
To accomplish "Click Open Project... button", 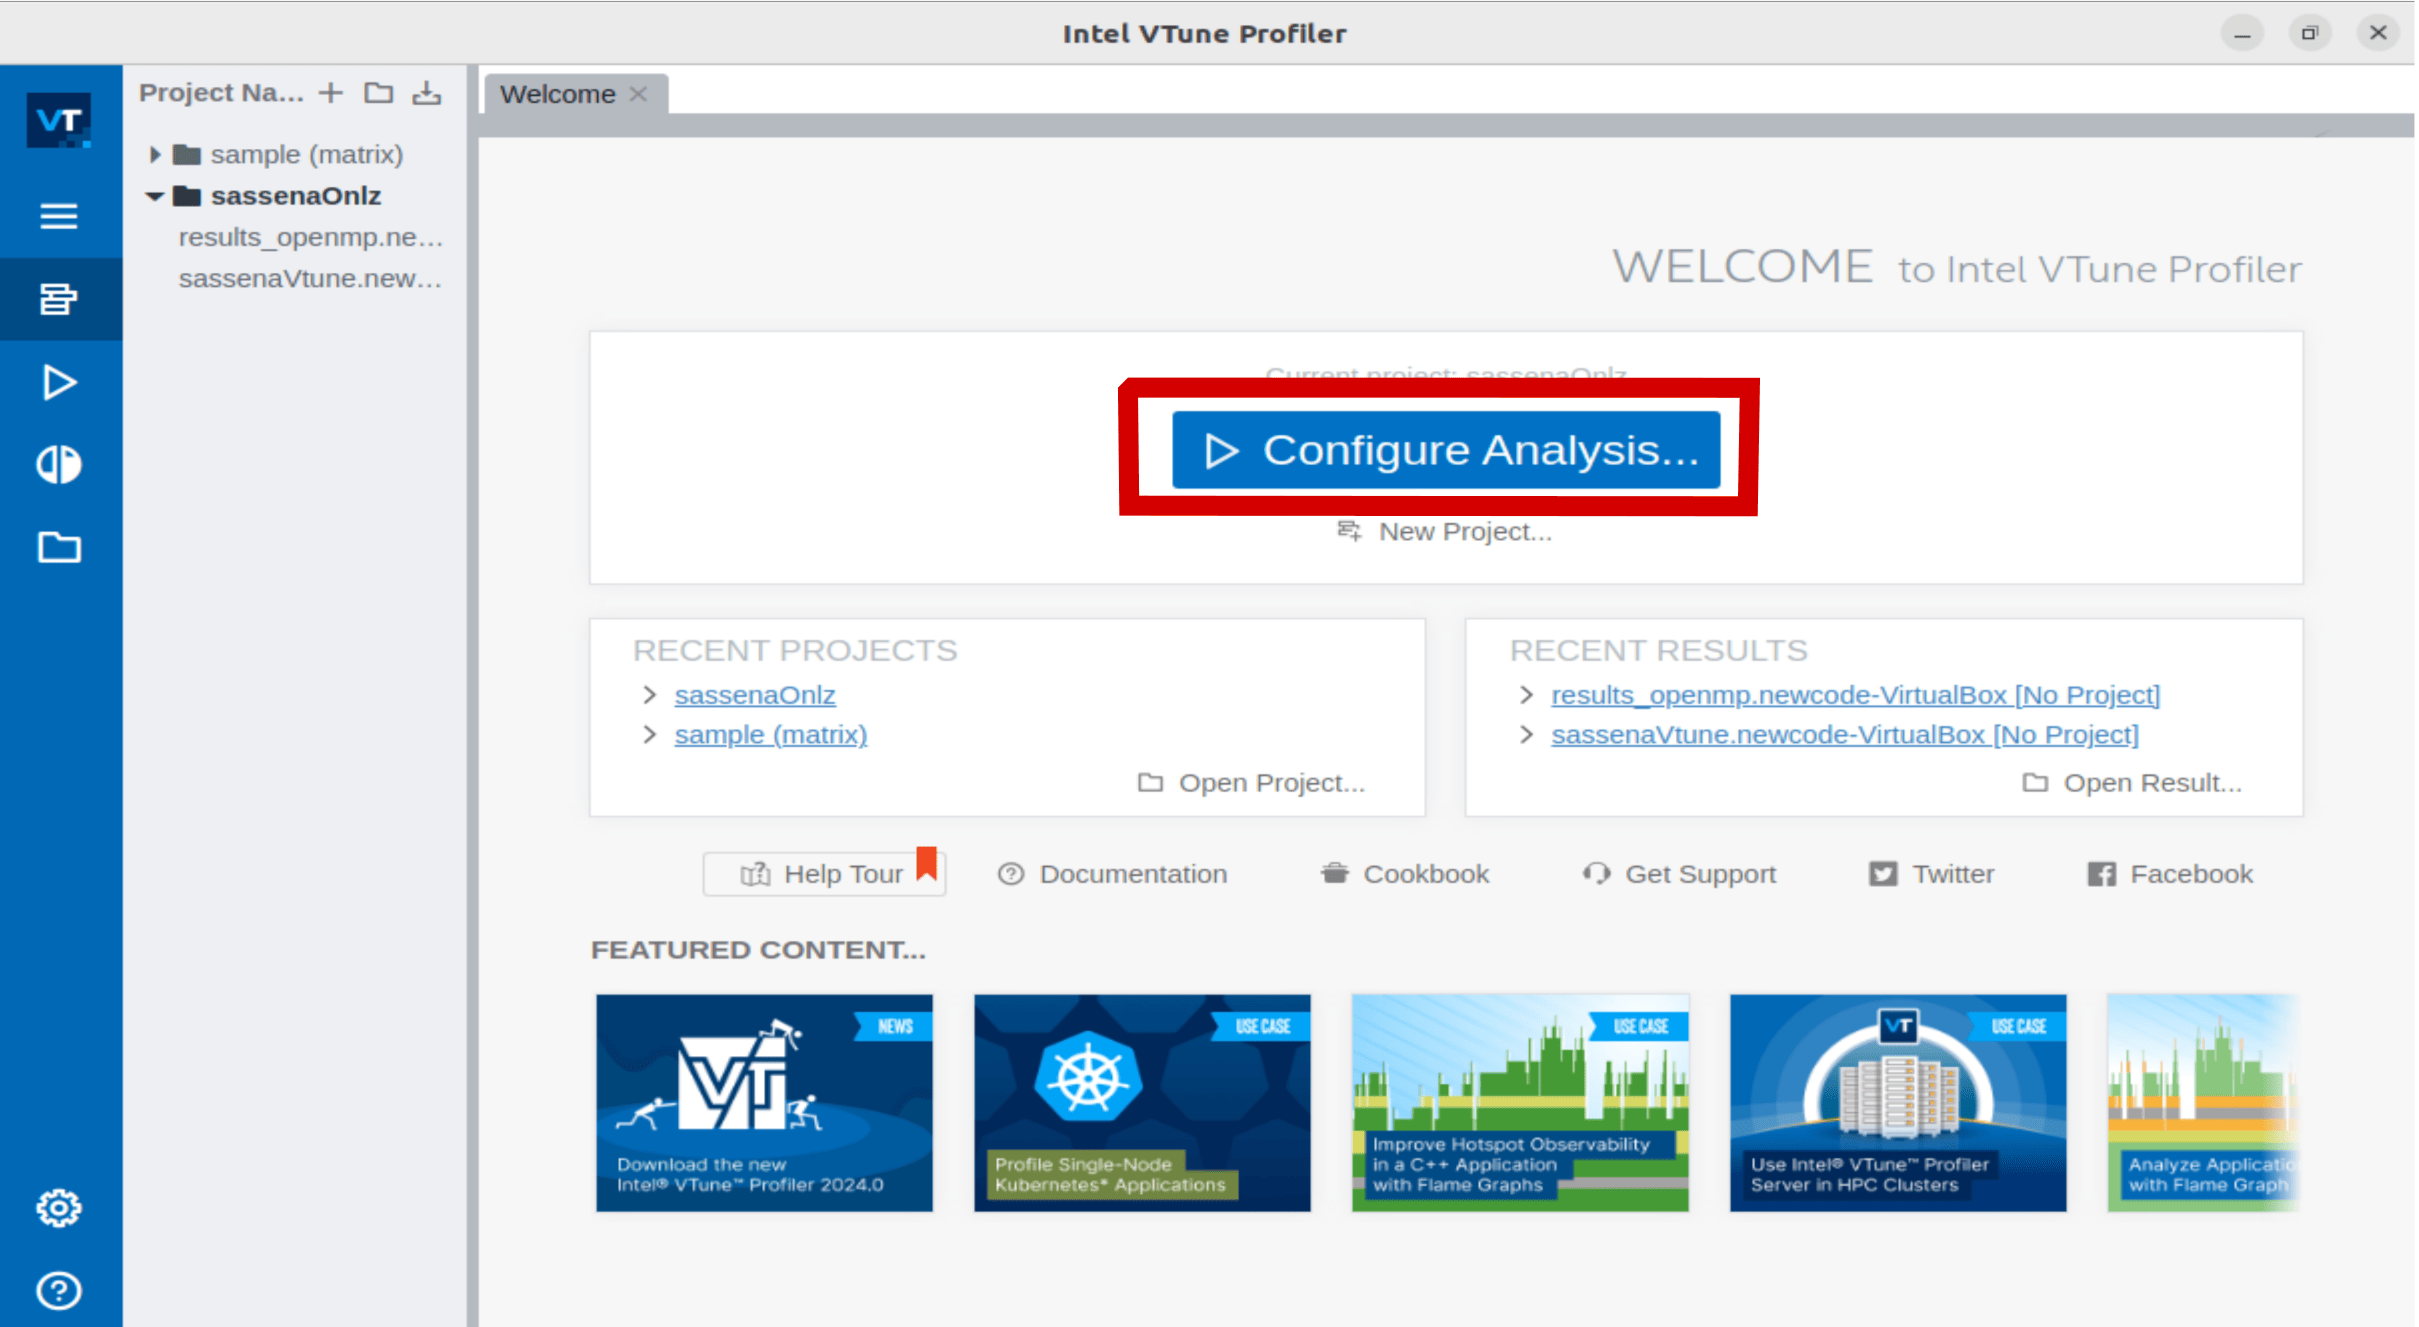I will [x=1251, y=782].
